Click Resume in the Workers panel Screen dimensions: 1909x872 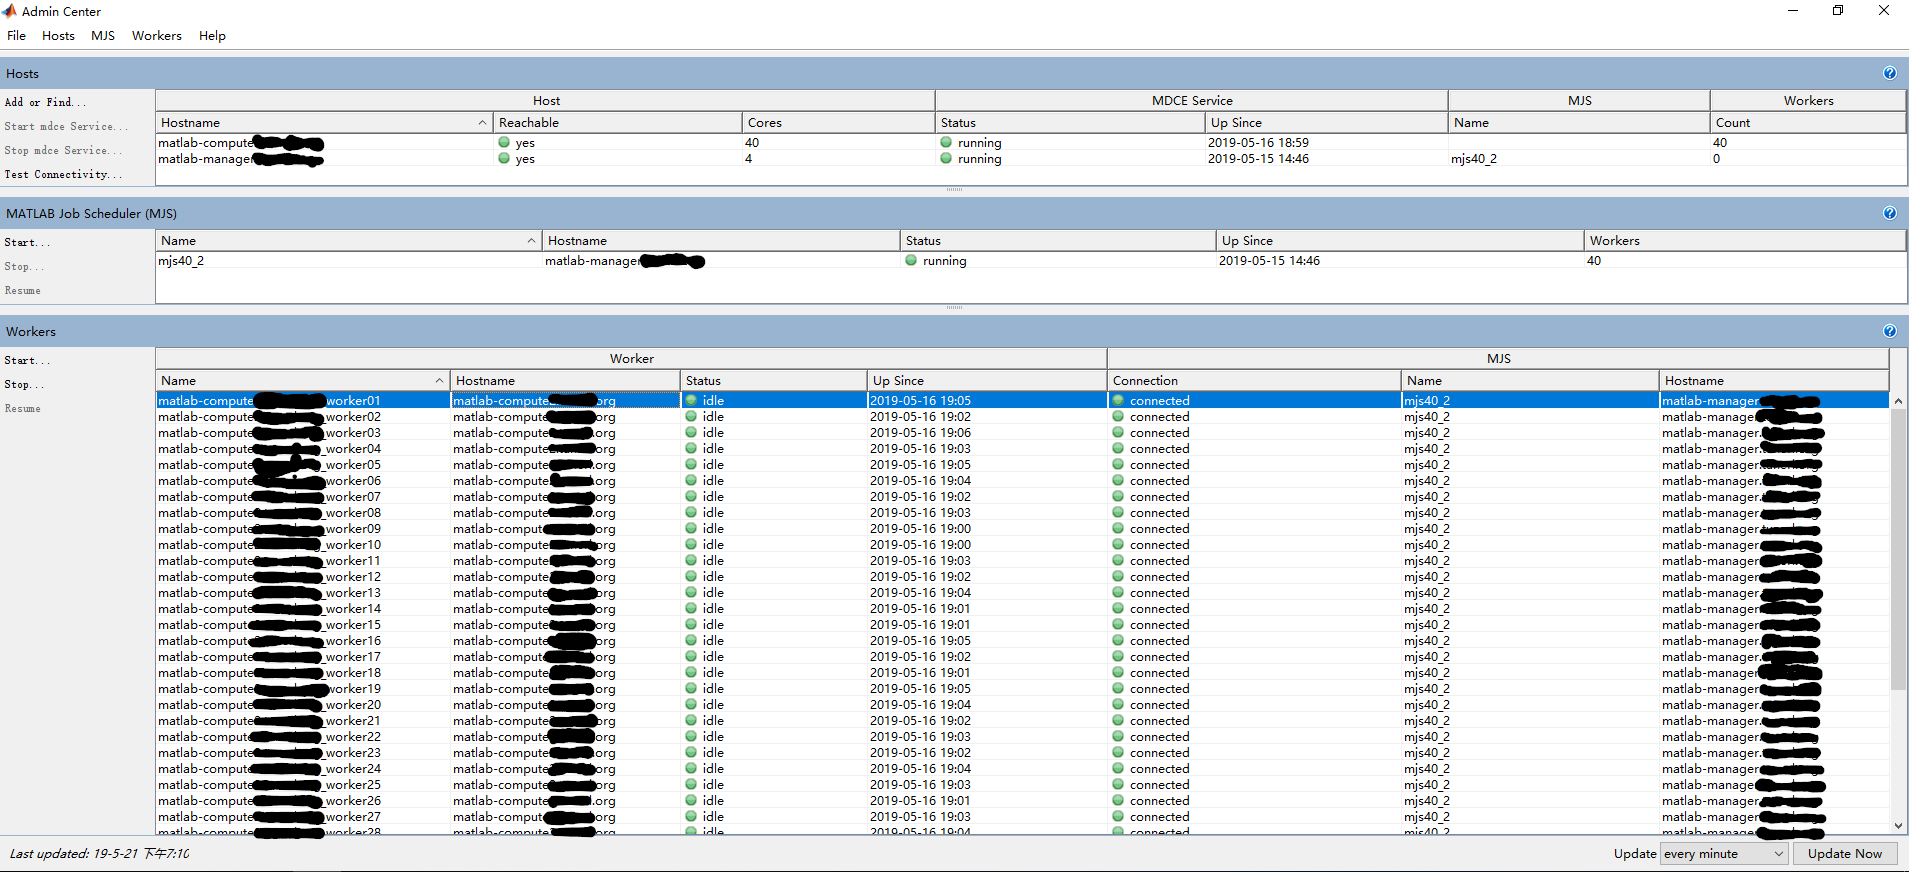tap(23, 408)
